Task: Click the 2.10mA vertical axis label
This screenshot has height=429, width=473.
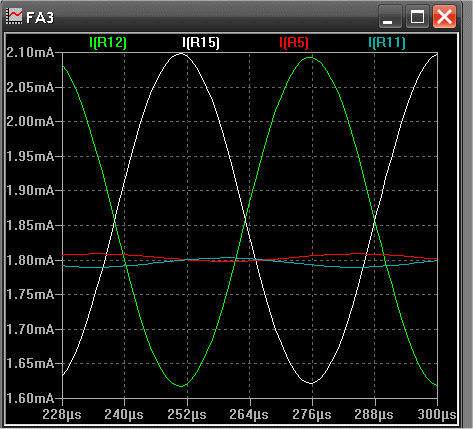Action: point(30,53)
